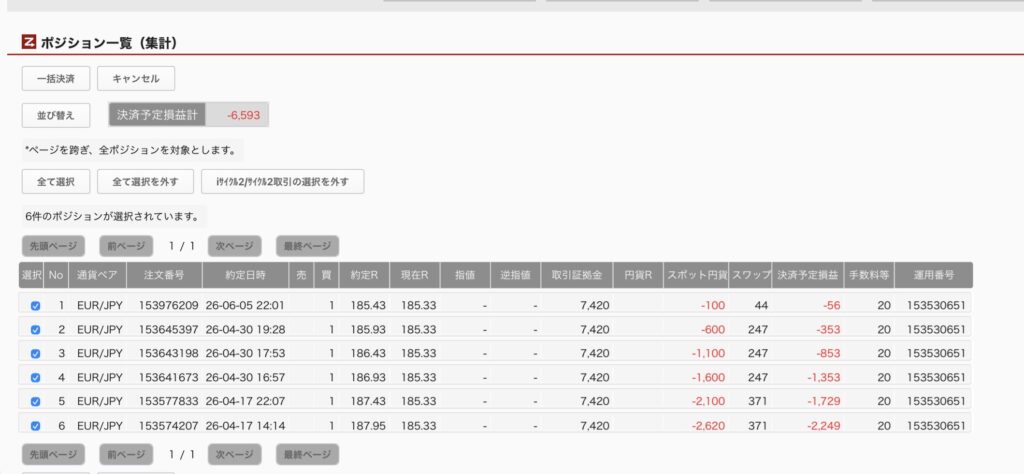Screen dimensions: 1024x474
Task: Click iサイクル2/サイクル2取引の選択を外す button
Action: (282, 182)
